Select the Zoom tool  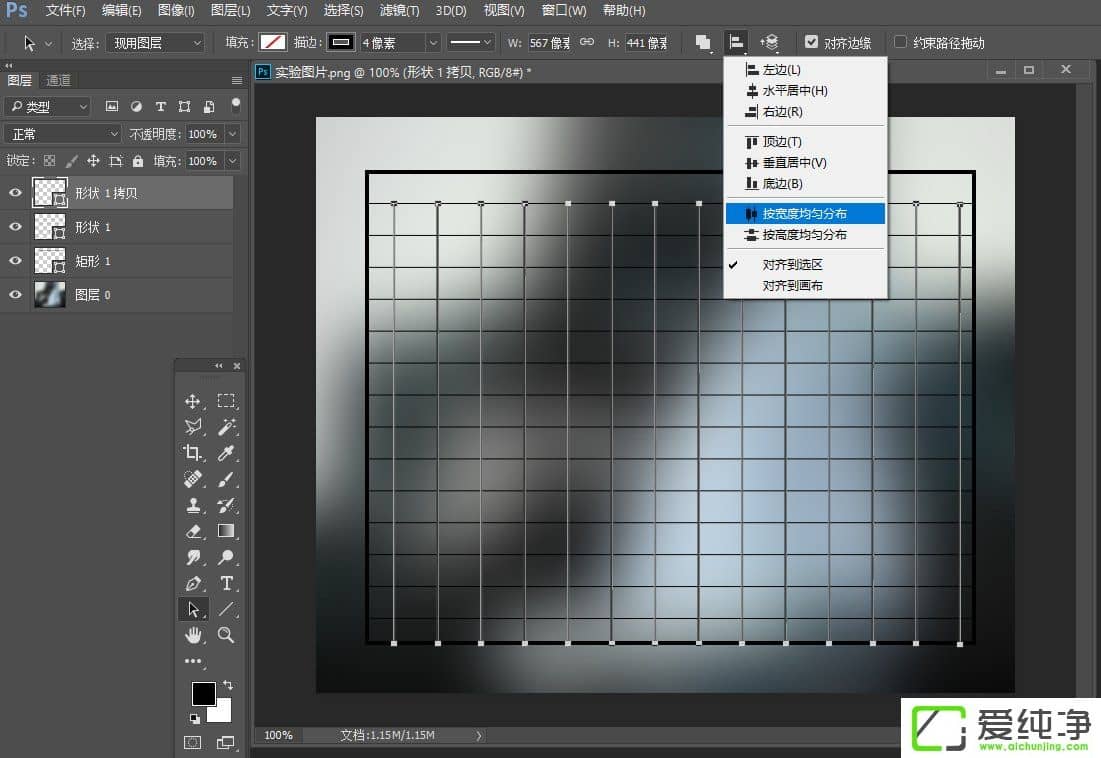tap(226, 633)
